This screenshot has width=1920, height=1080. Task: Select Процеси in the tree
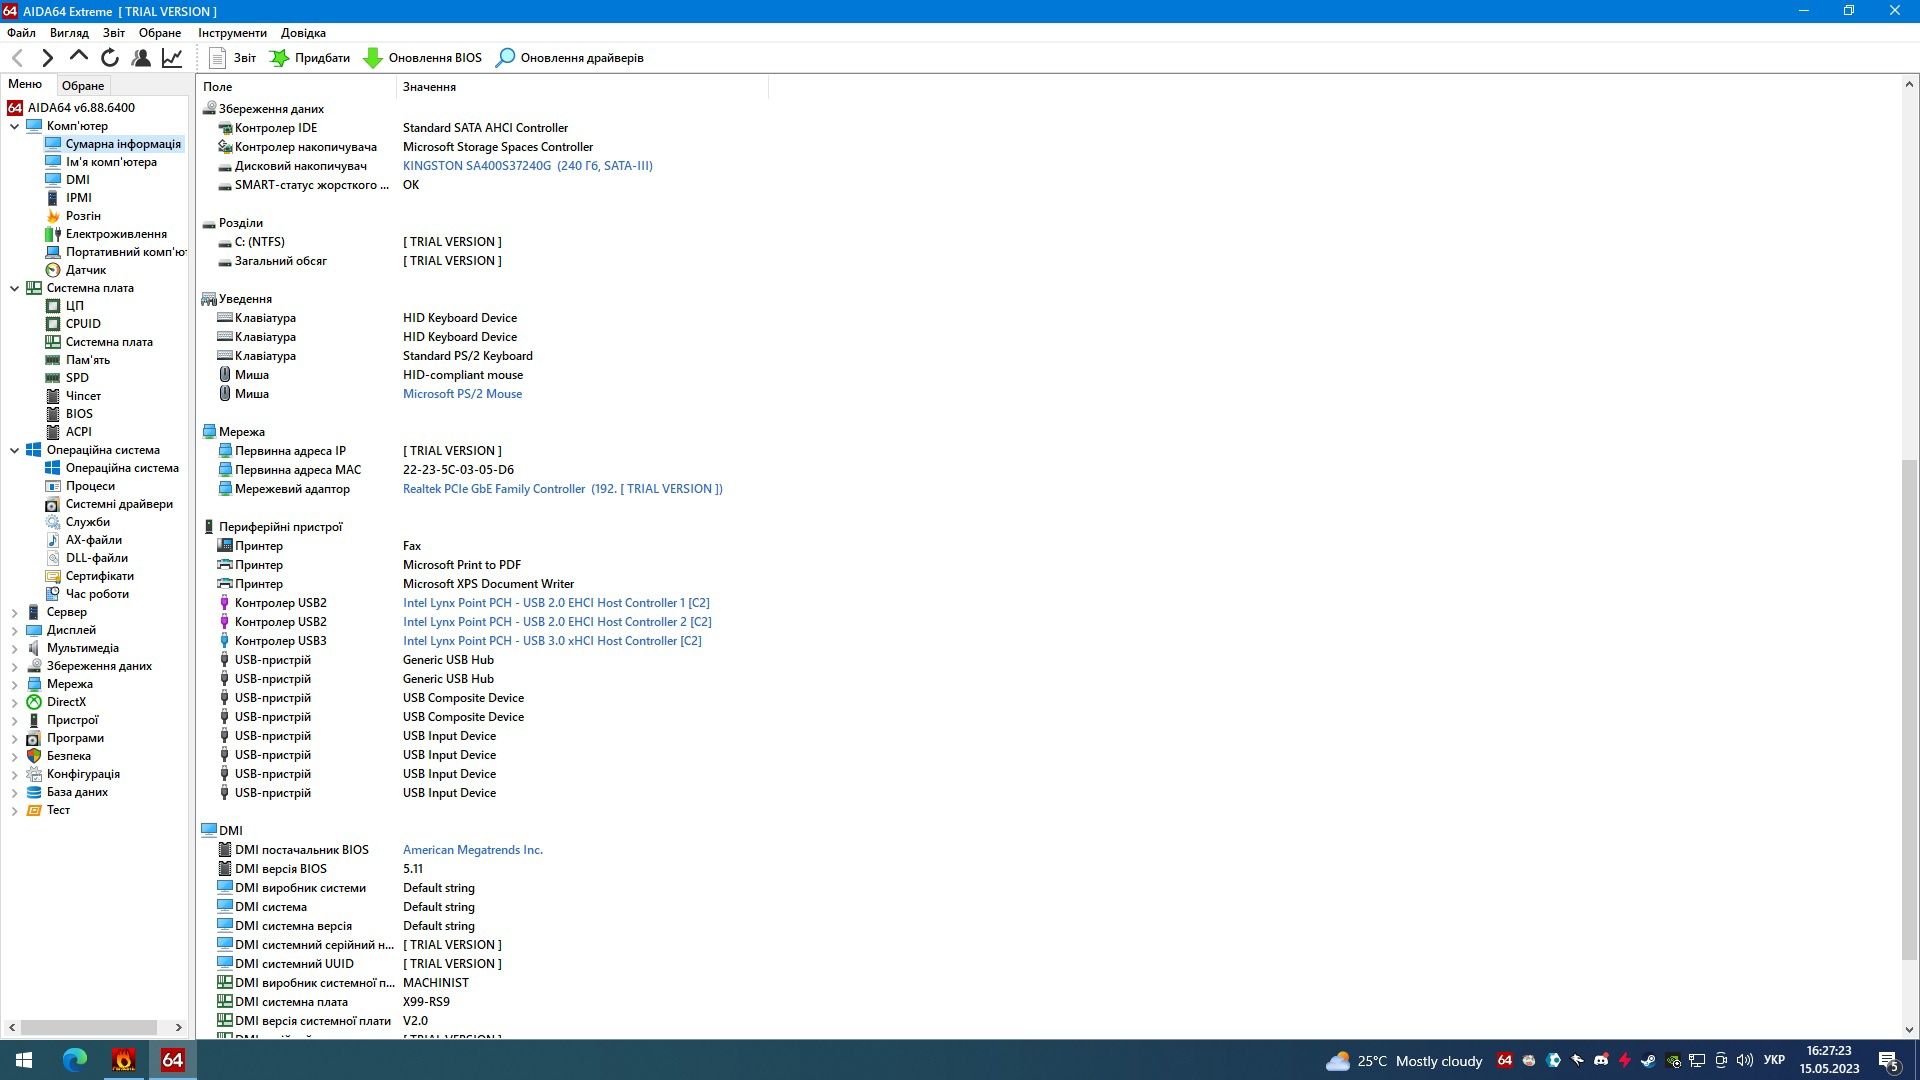coord(90,486)
